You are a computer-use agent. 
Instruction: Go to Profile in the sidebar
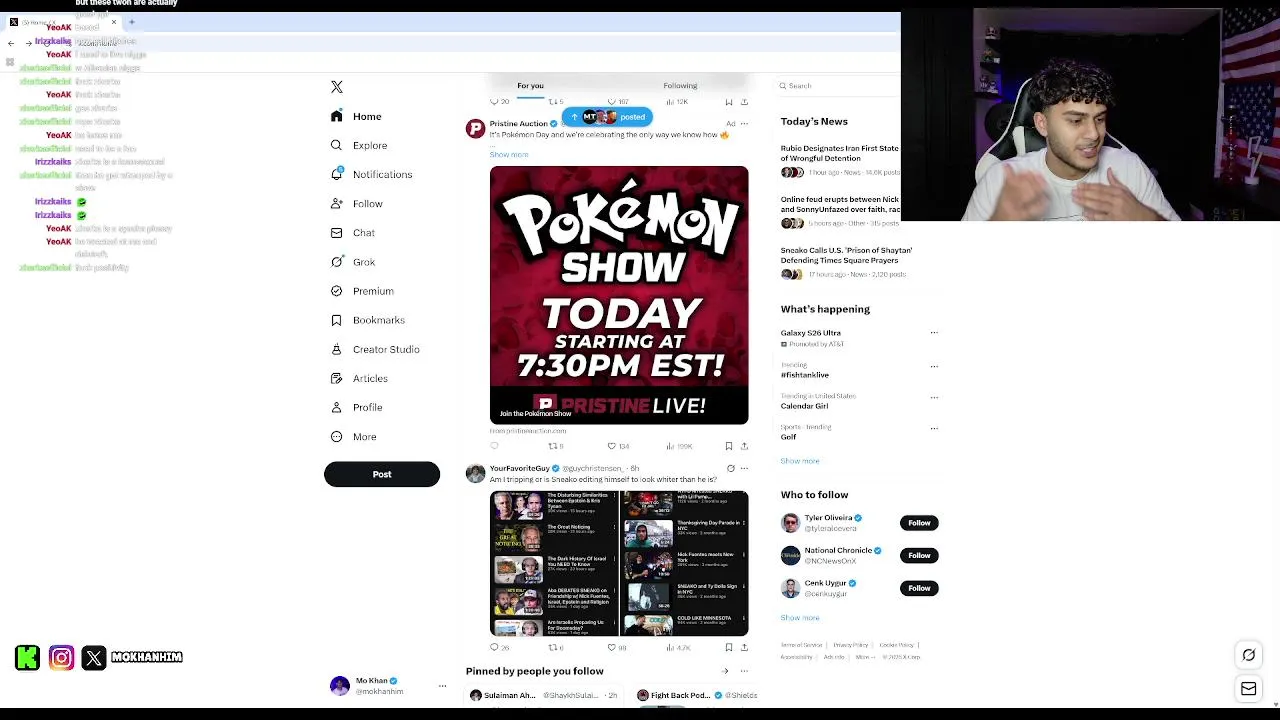357,407
